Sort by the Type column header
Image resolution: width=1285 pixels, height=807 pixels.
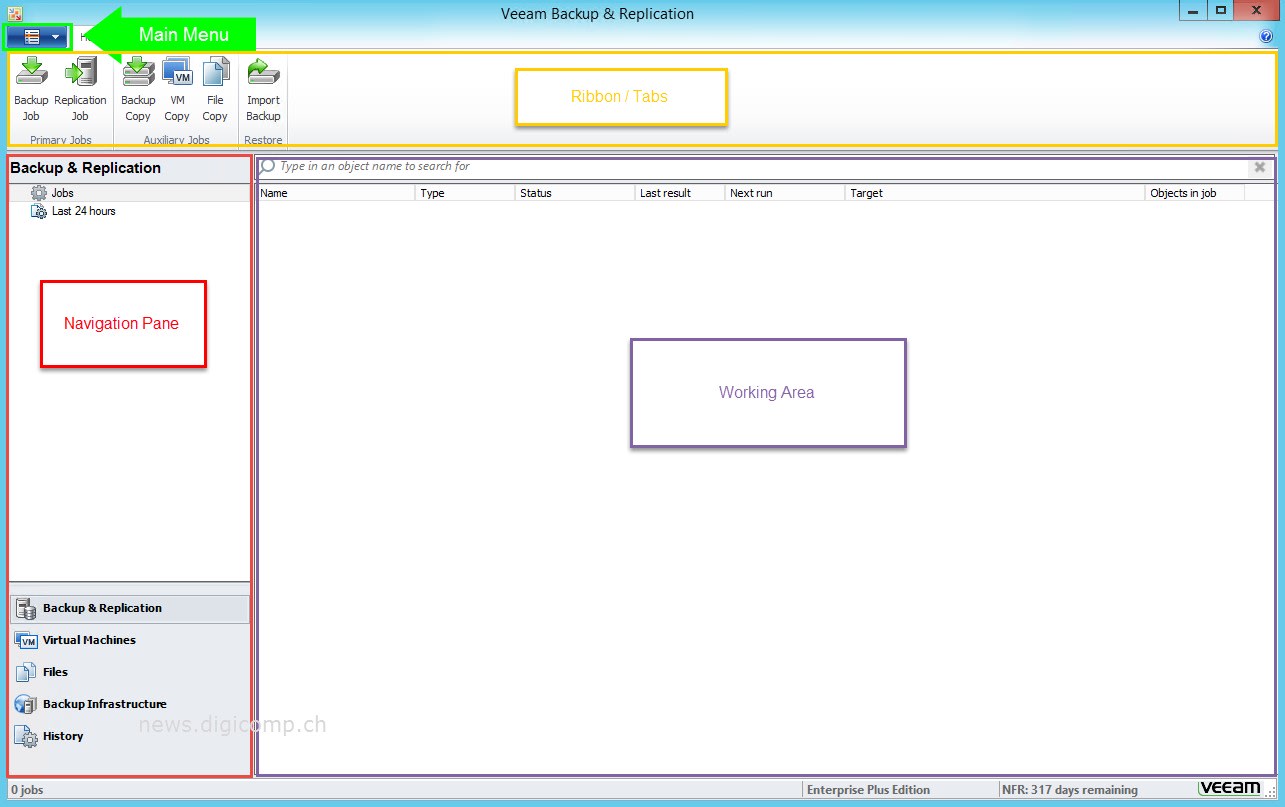coord(465,193)
